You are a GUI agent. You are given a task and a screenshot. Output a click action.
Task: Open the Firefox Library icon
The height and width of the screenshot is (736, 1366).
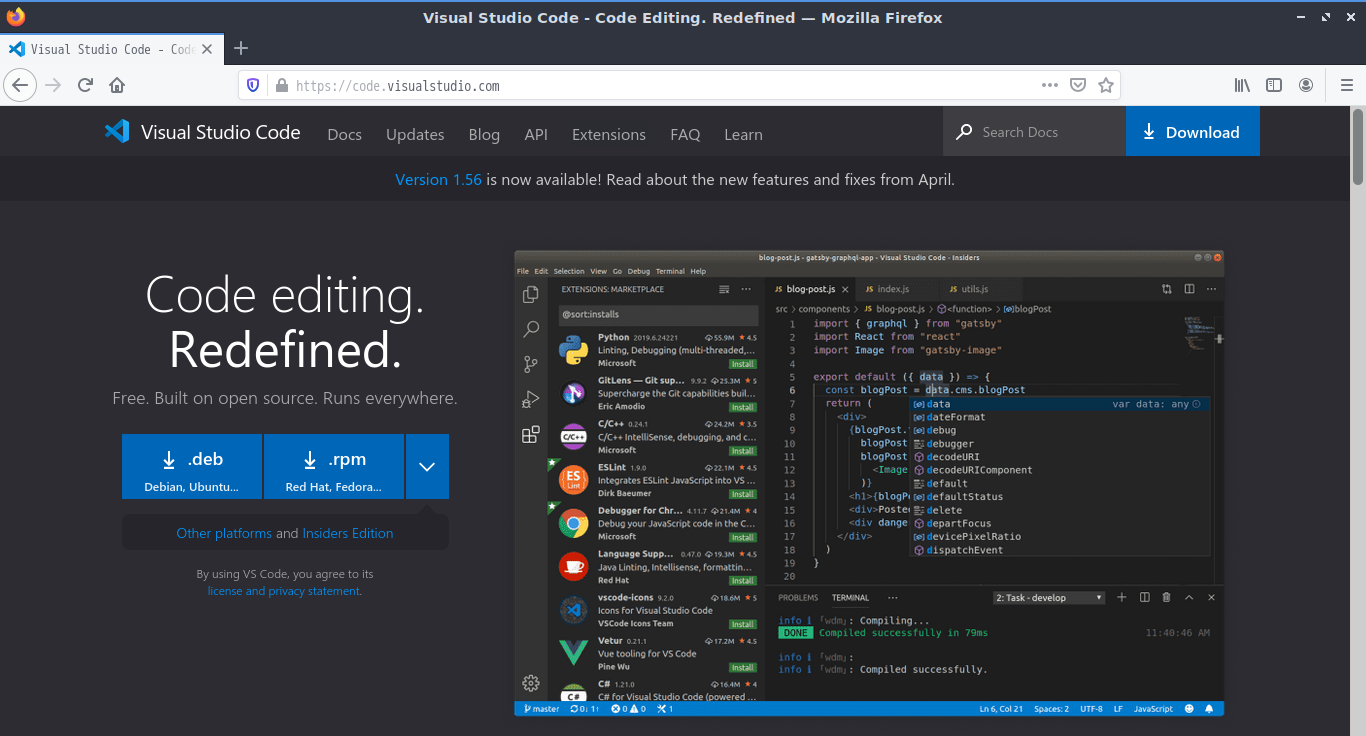pyautogui.click(x=1242, y=86)
